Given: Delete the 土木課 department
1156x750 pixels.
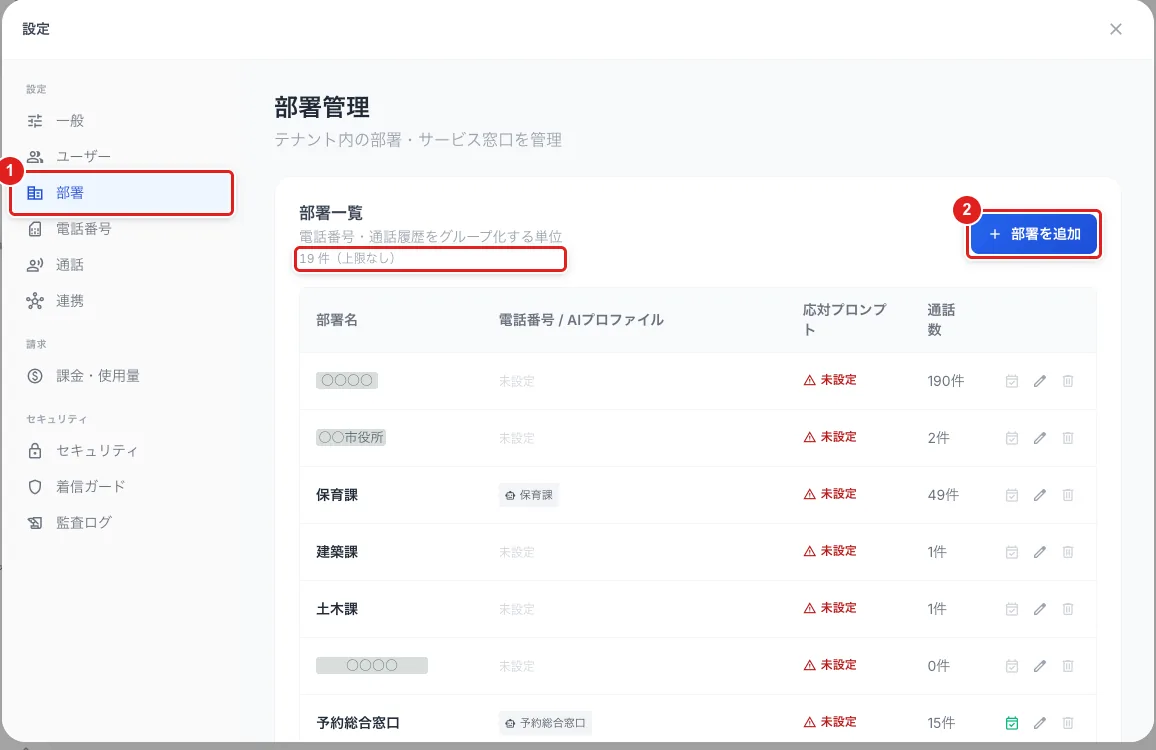Looking at the screenshot, I should pyautogui.click(x=1068, y=609).
